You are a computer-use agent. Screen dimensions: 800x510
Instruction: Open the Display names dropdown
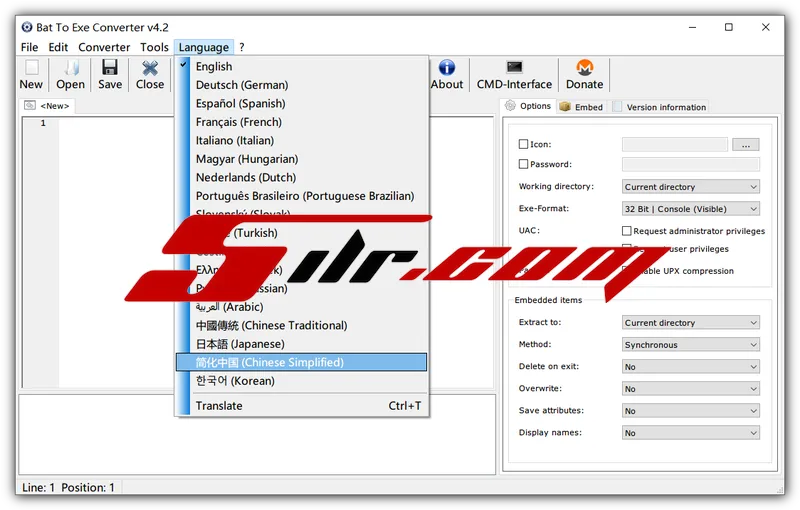(x=690, y=432)
